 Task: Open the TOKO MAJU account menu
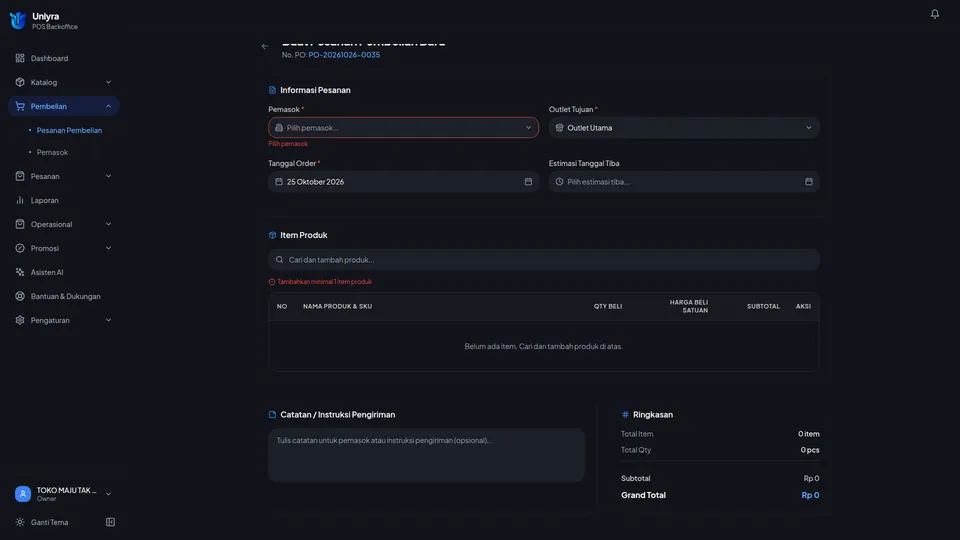pos(64,494)
